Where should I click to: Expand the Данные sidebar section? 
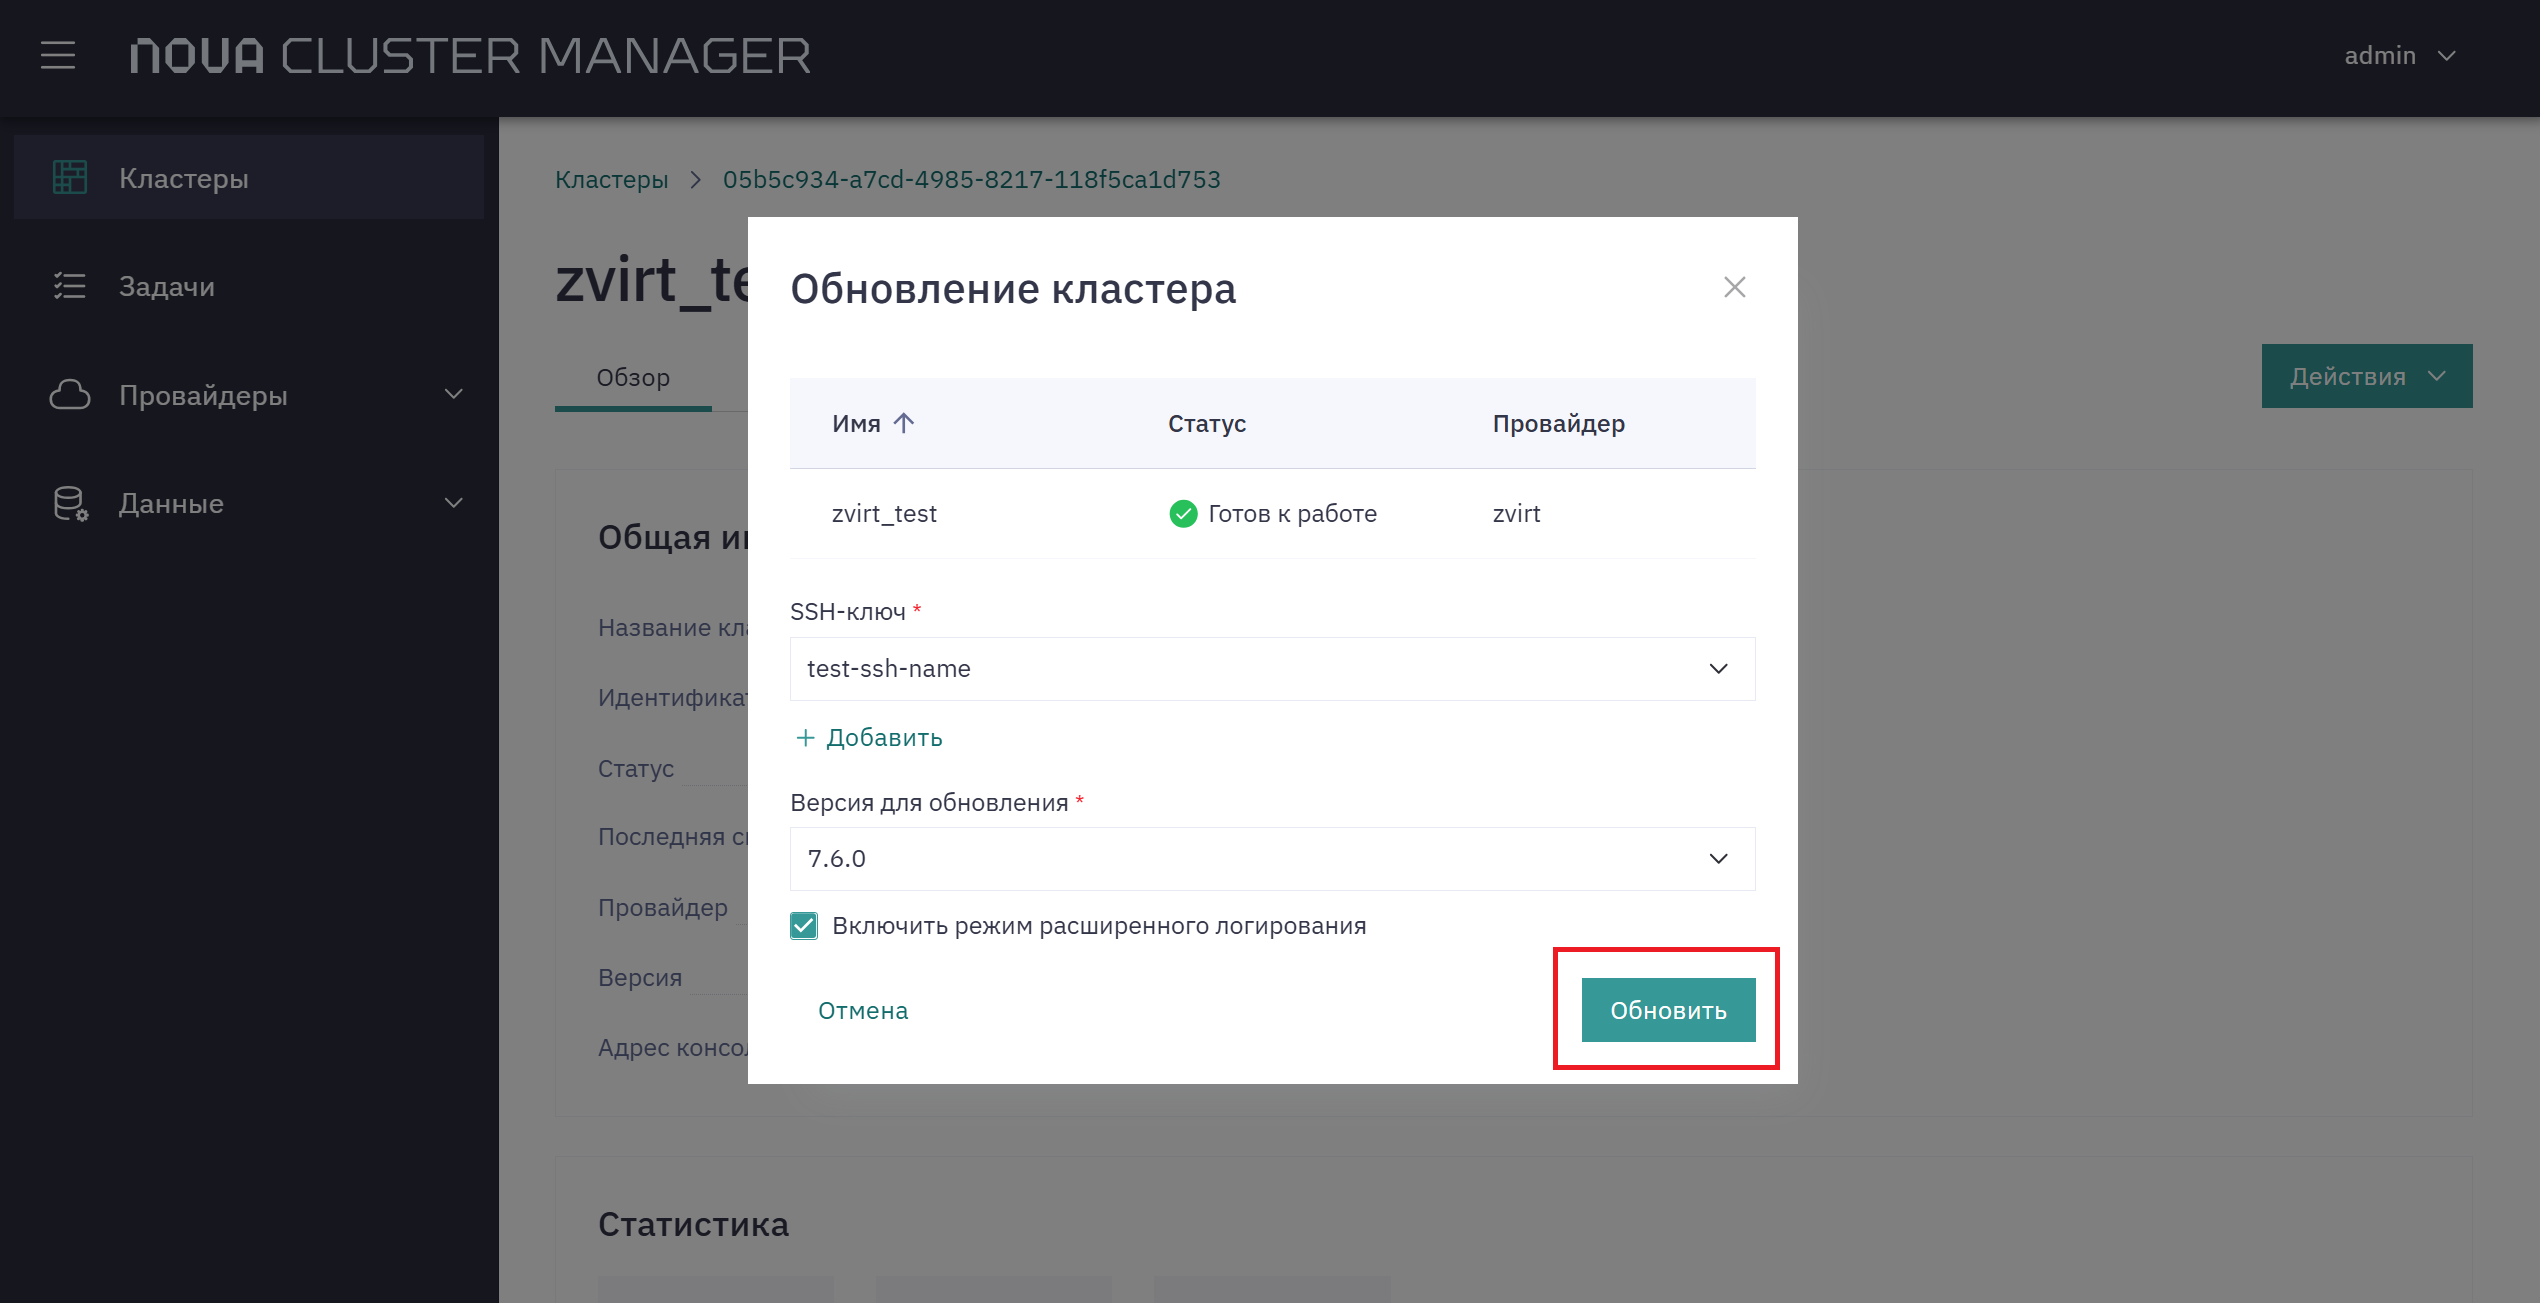pyautogui.click(x=454, y=503)
